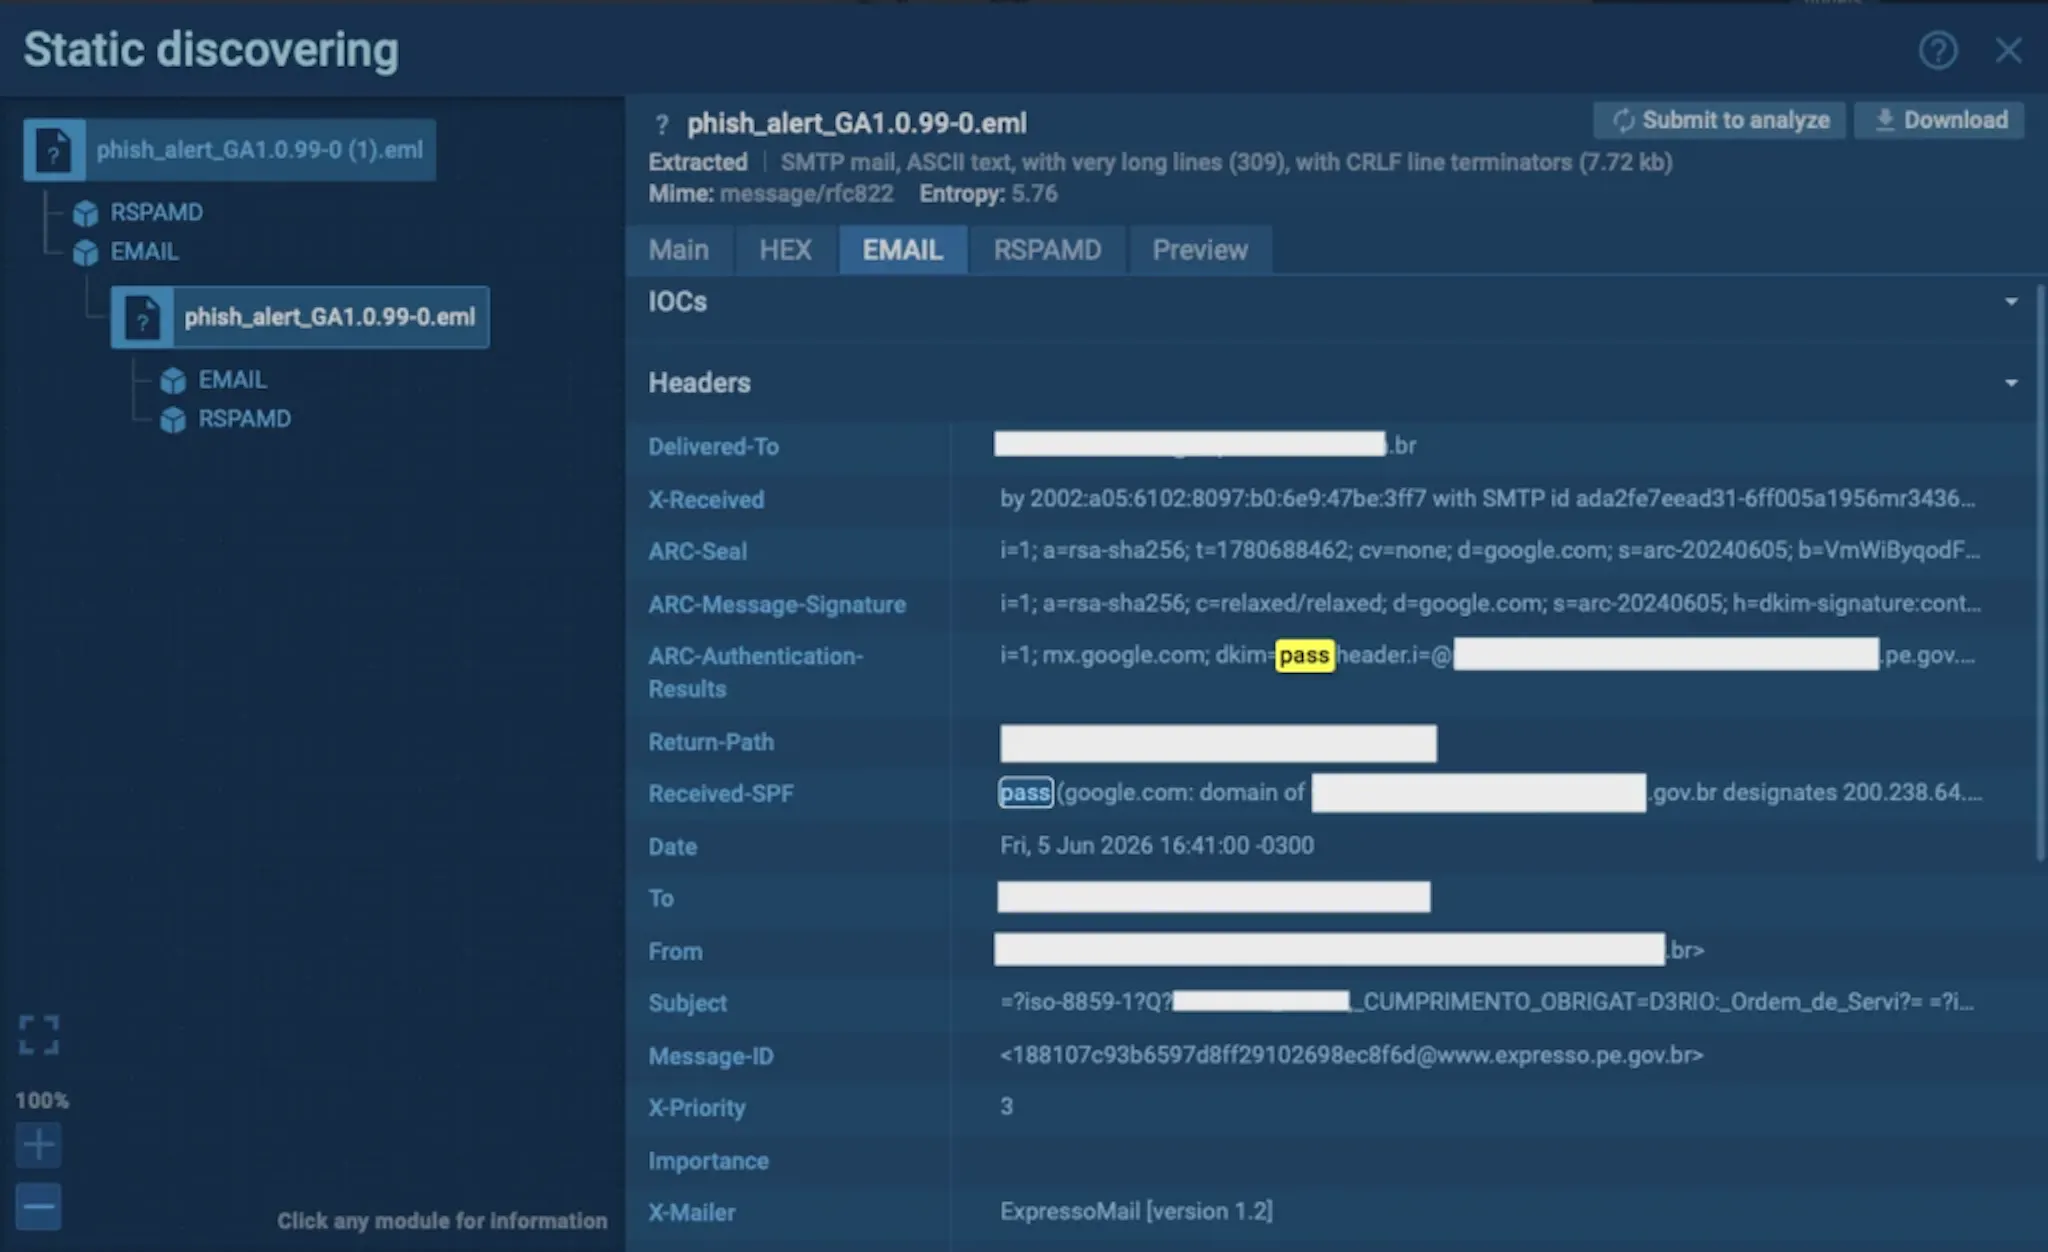
Task: Click the question mark icon beside file title
Action: 661,125
